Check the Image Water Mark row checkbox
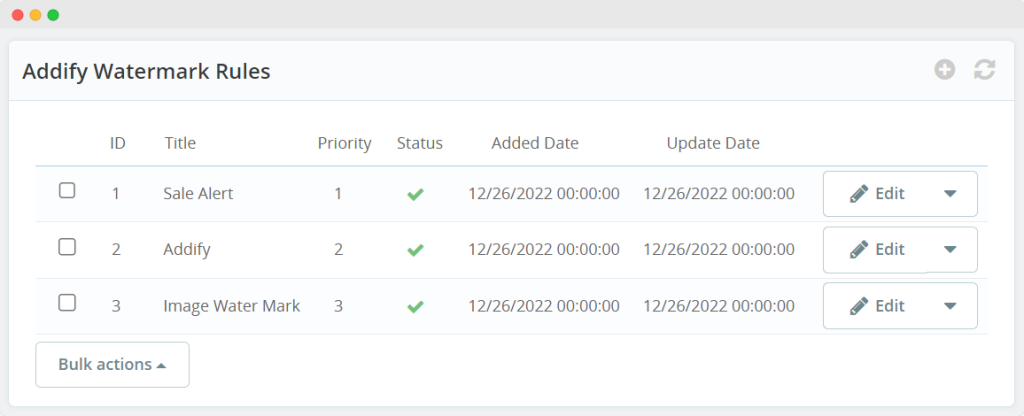1024x416 pixels. (x=67, y=303)
